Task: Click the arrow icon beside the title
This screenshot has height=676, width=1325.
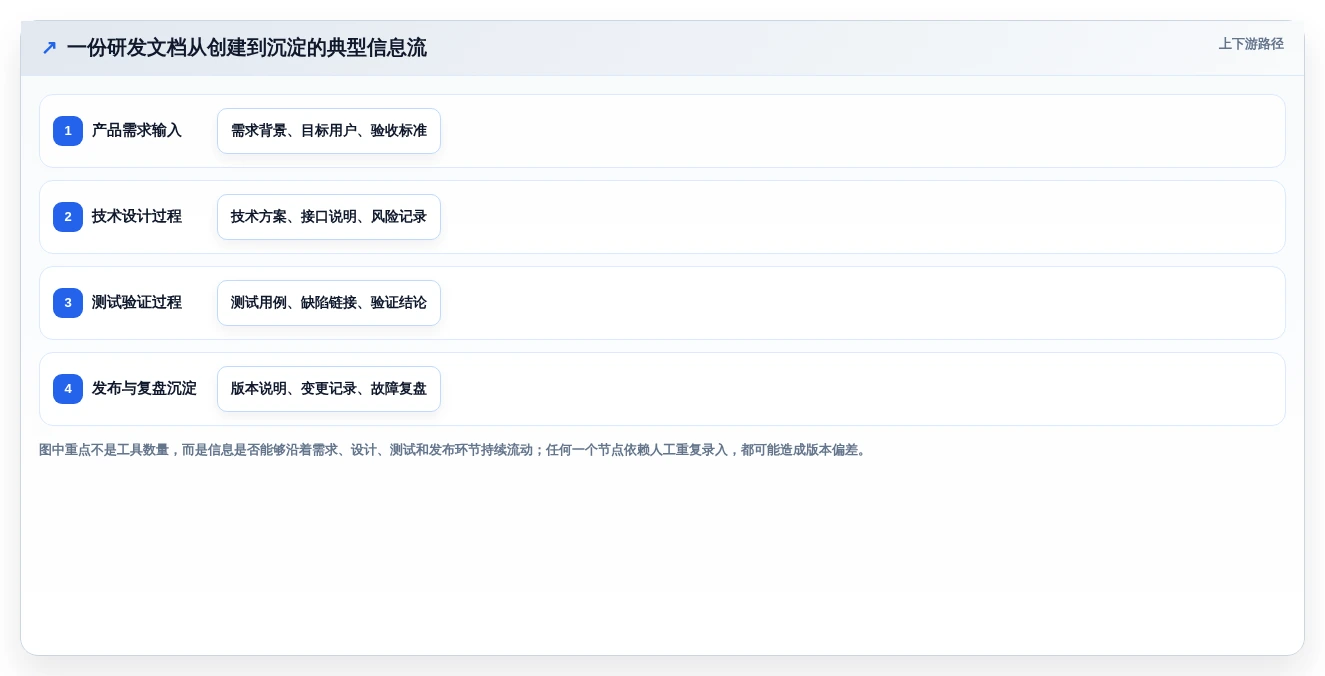Action: coord(49,48)
